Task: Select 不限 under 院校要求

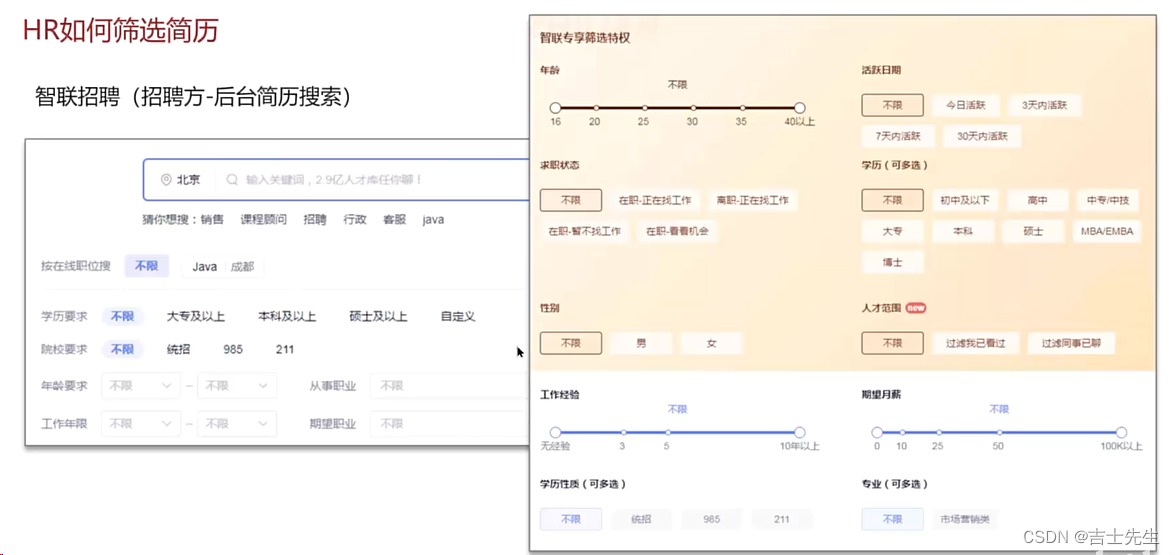Action: click(x=122, y=349)
